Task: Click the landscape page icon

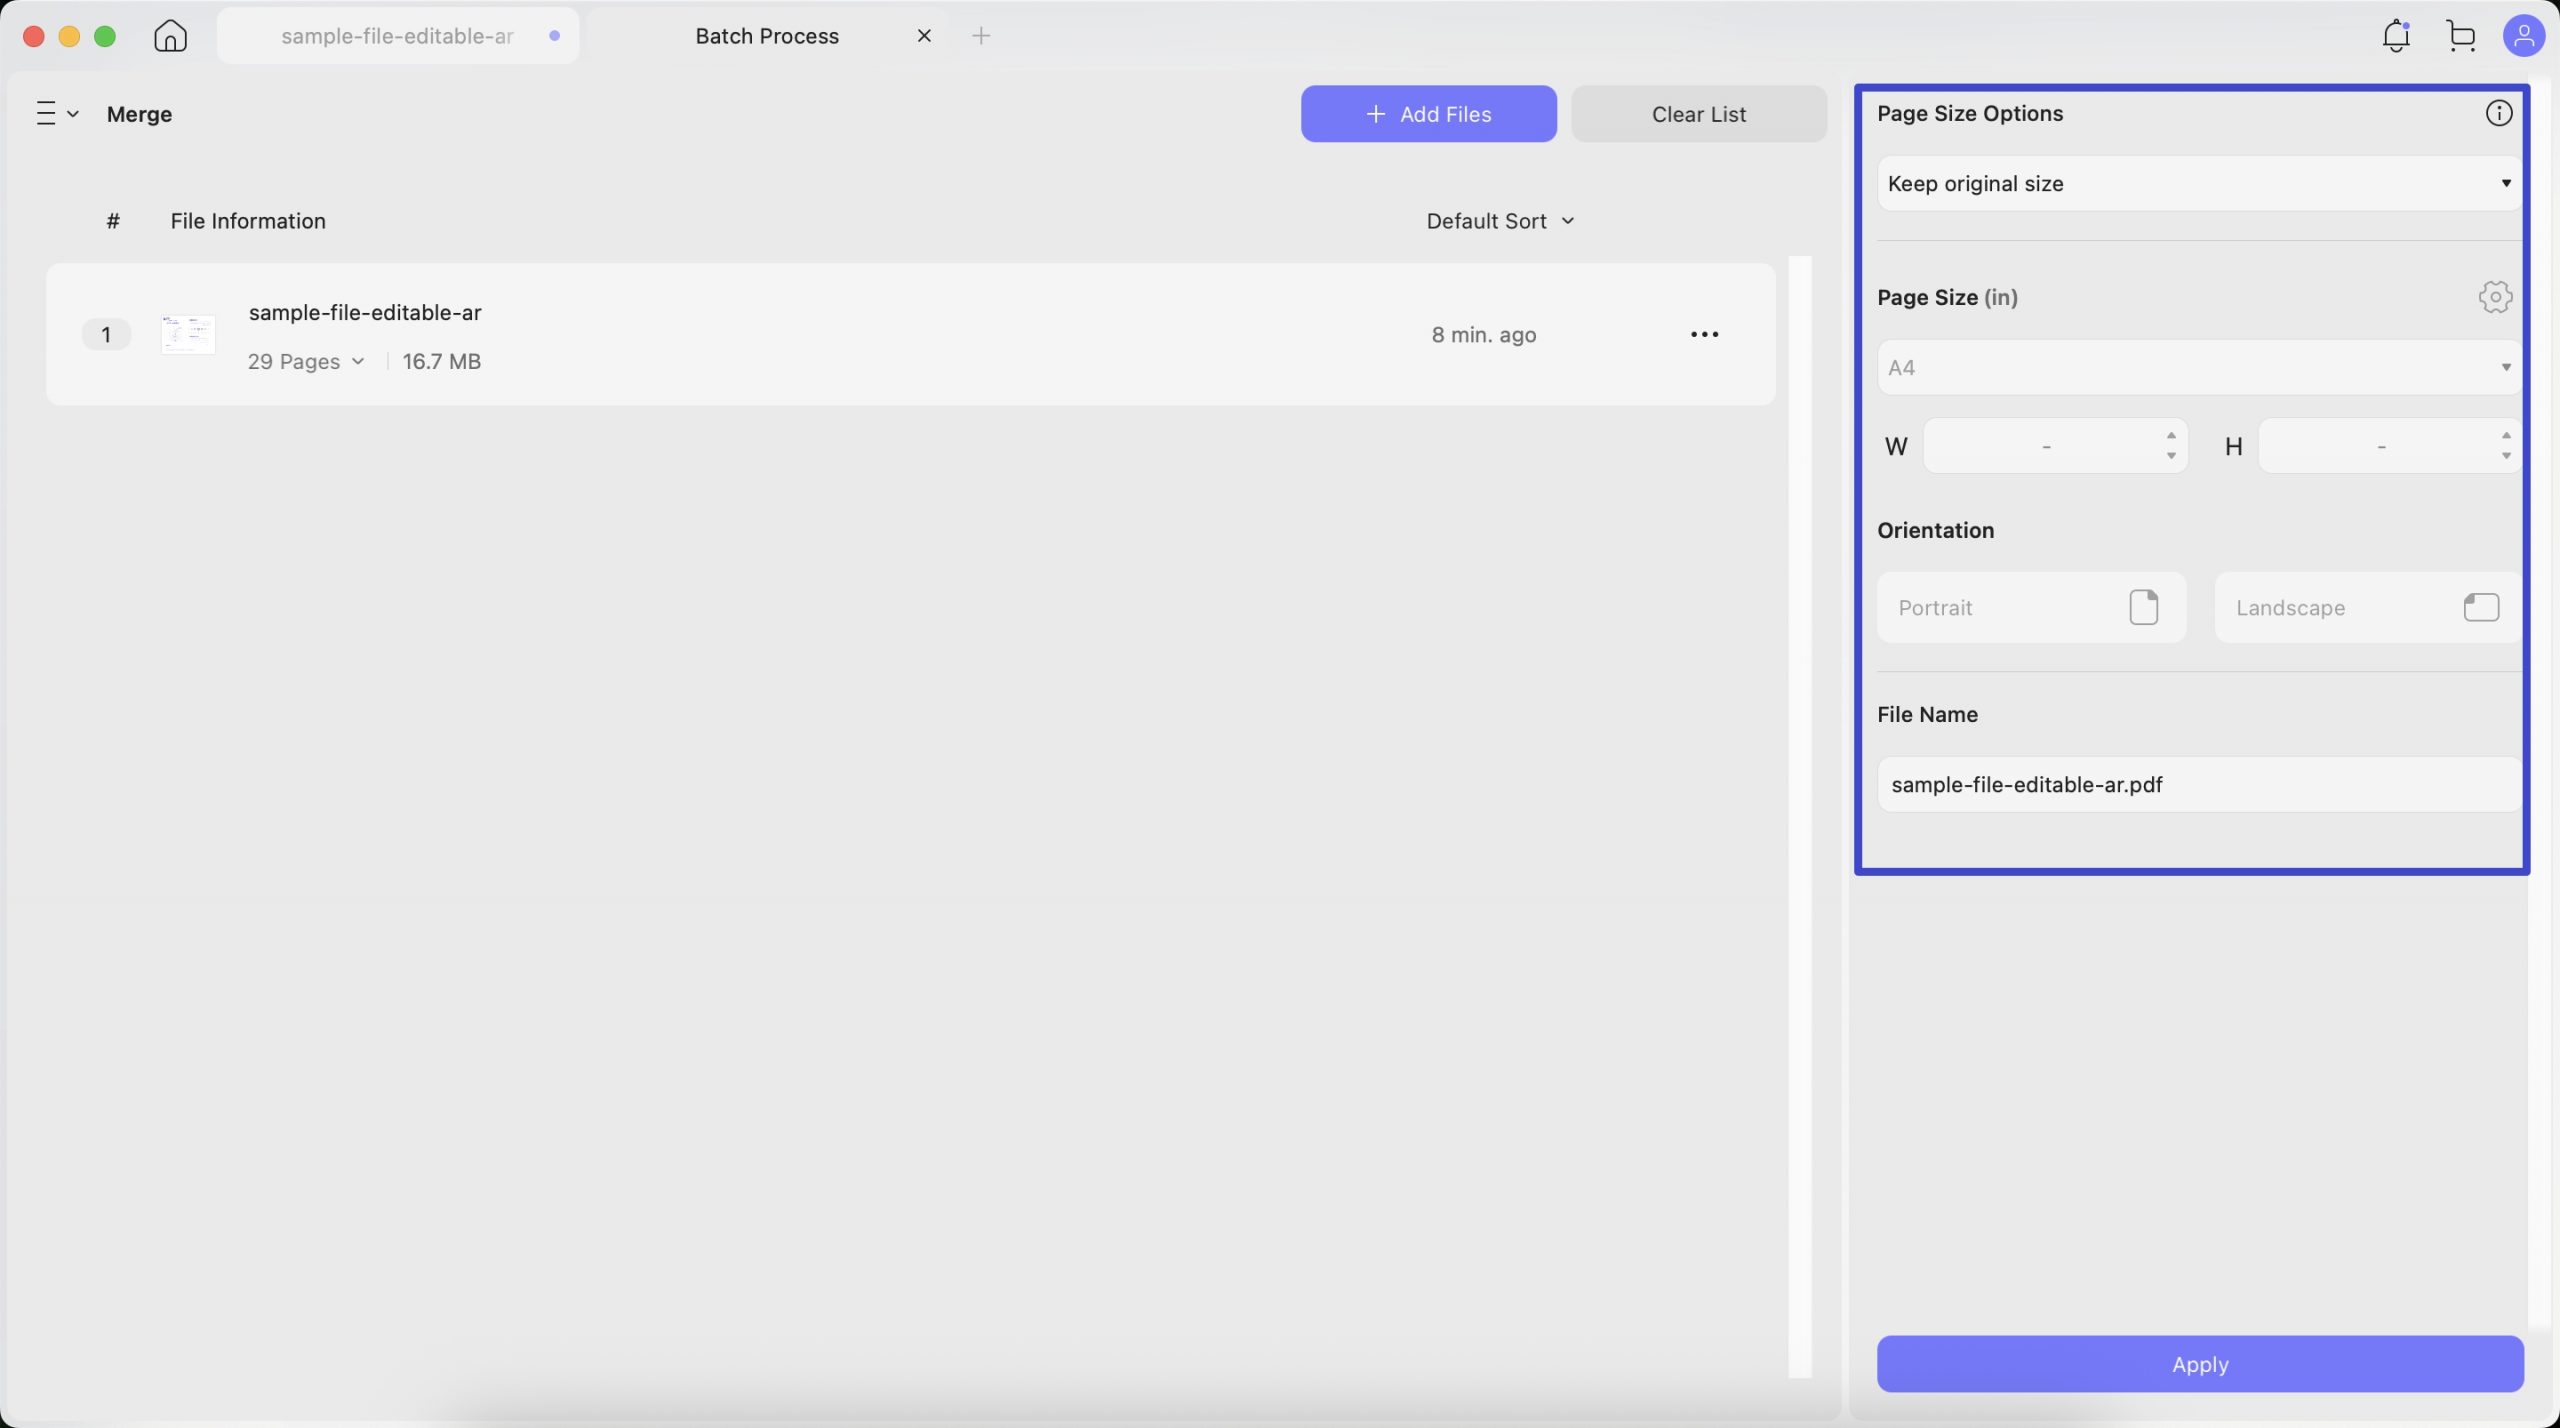Action: point(2481,607)
